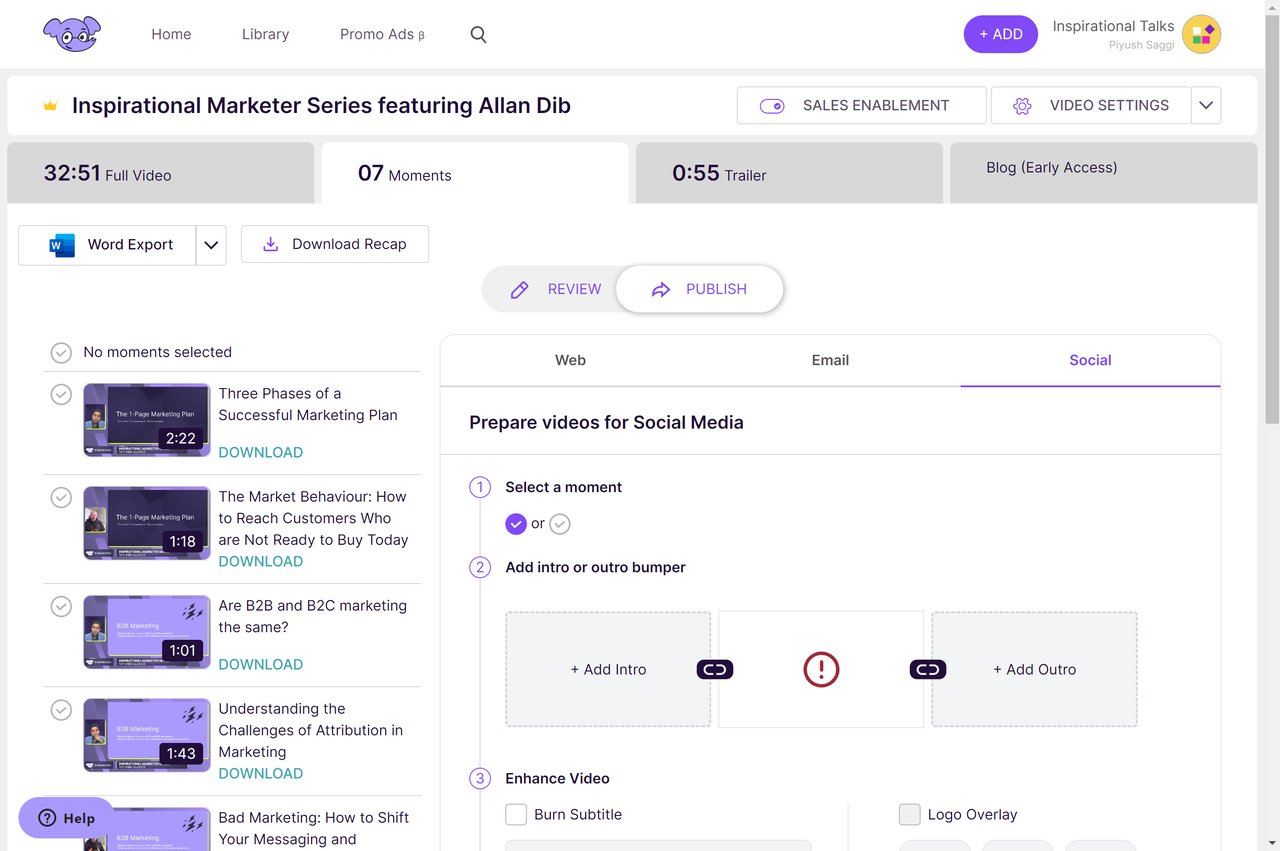
Task: Click the elephant logo in header
Action: 72,34
